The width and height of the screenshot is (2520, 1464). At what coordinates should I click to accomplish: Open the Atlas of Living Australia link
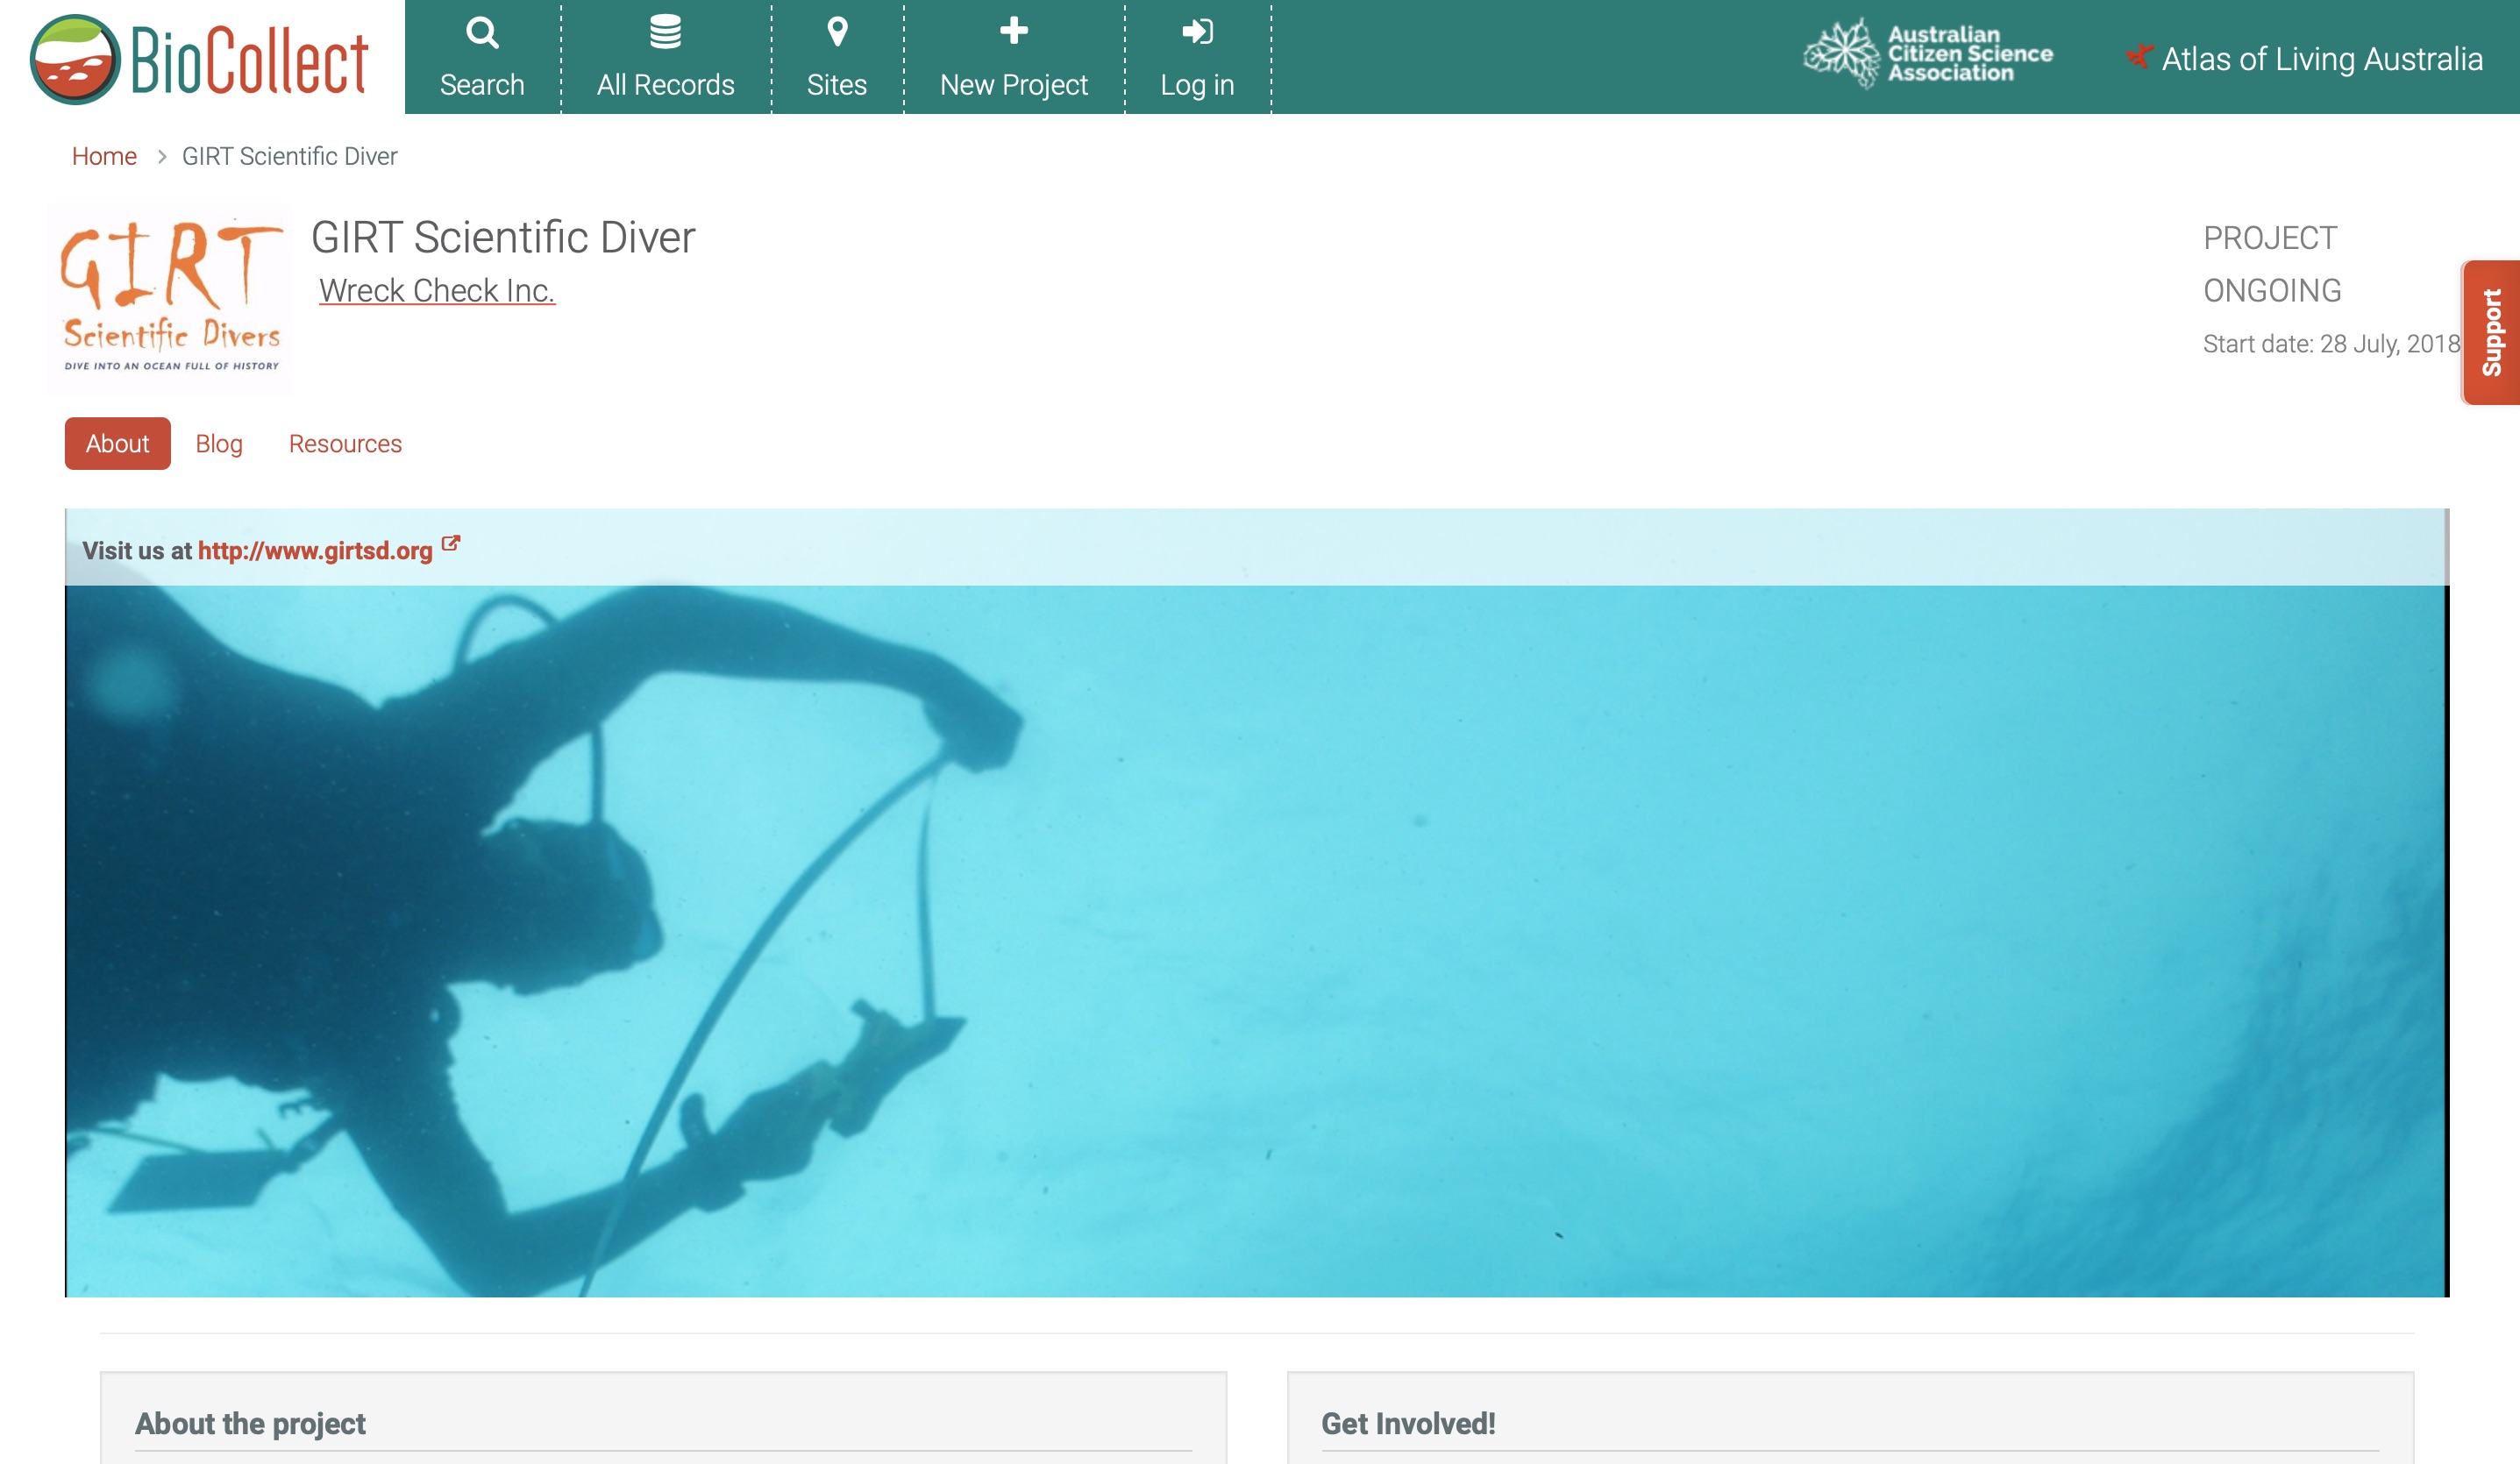(x=2303, y=58)
